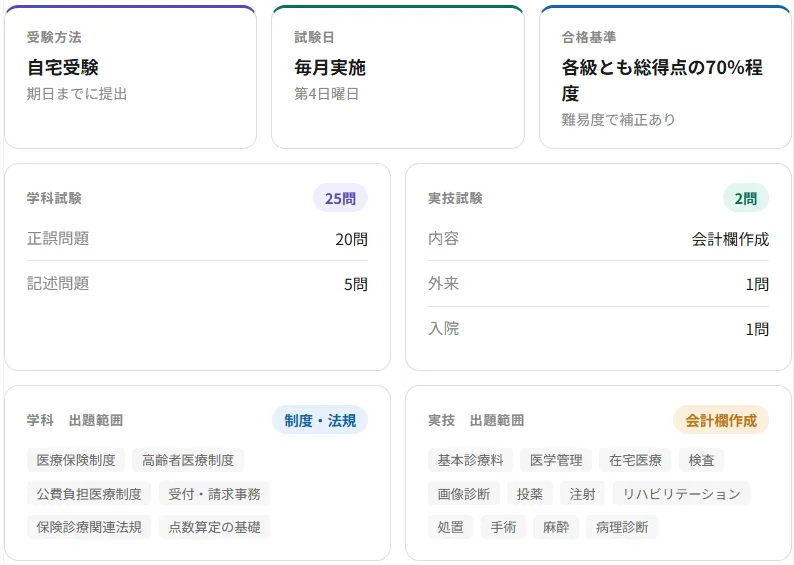Click the 試験日 card label
The width and height of the screenshot is (794, 565).
pos(314,37)
